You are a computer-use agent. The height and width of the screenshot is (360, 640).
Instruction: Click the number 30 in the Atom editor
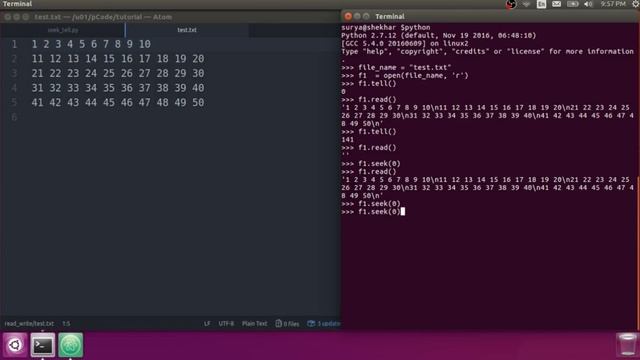point(198,73)
